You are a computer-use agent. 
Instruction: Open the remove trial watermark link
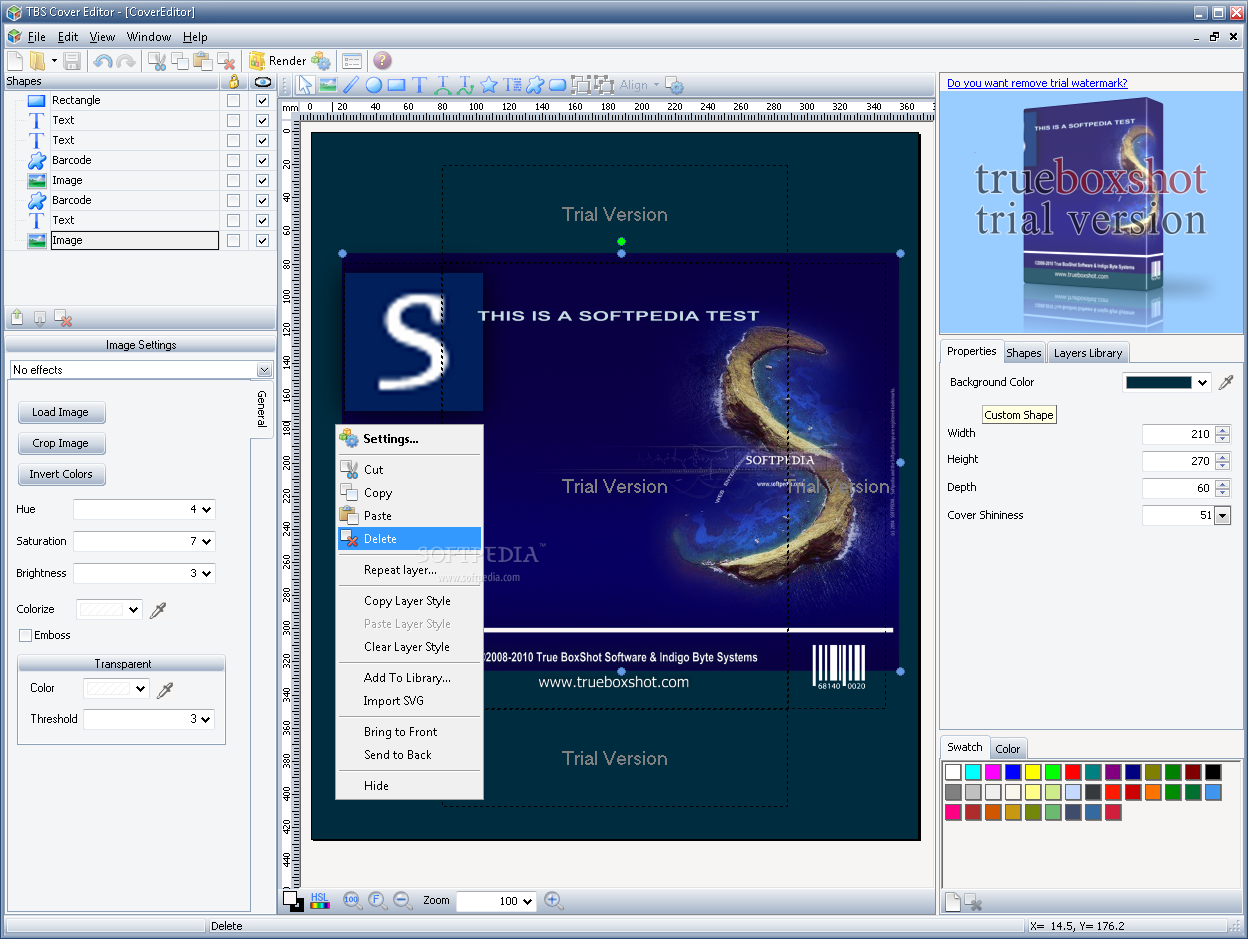click(1037, 83)
